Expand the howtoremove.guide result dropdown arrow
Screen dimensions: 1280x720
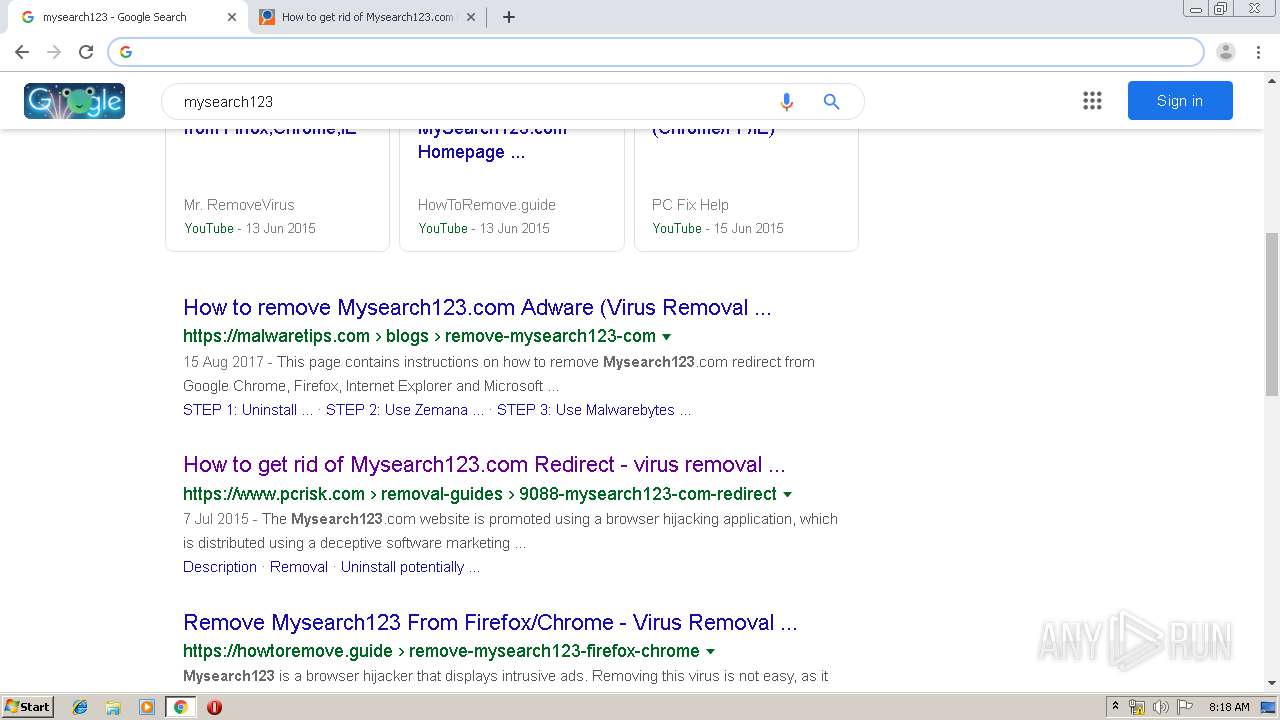(x=711, y=652)
